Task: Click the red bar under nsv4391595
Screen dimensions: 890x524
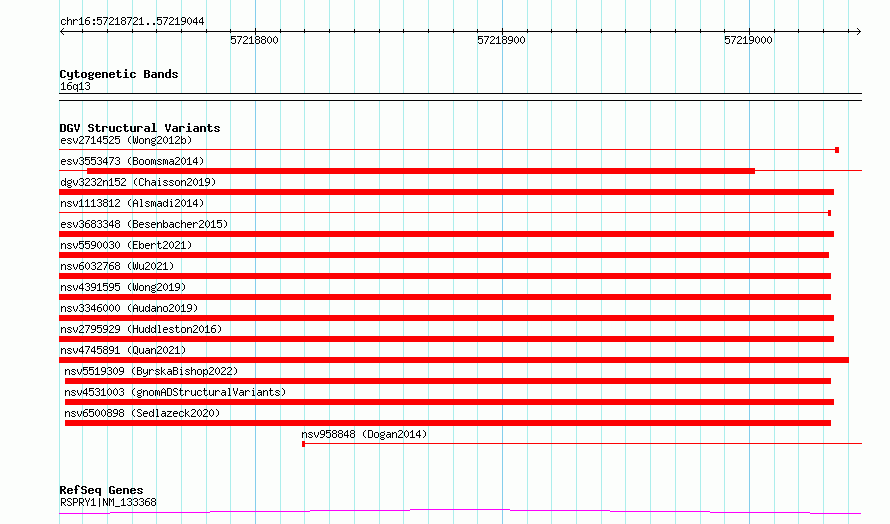Action: coord(446,297)
